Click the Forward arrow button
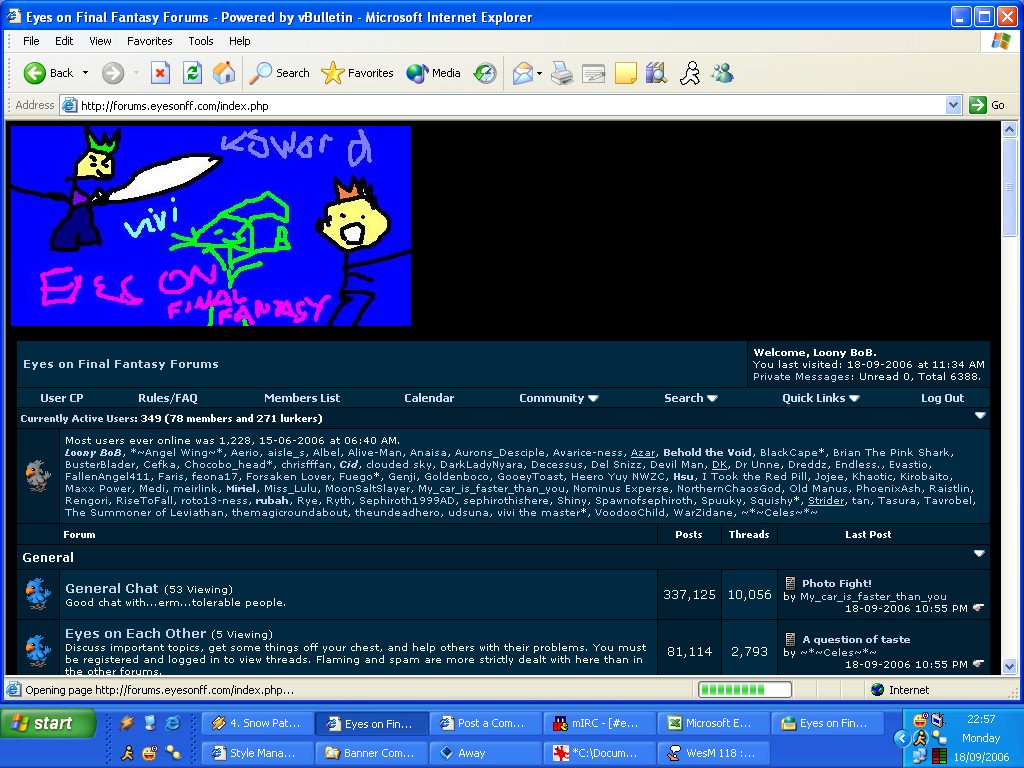Image resolution: width=1024 pixels, height=768 pixels. (x=113, y=73)
